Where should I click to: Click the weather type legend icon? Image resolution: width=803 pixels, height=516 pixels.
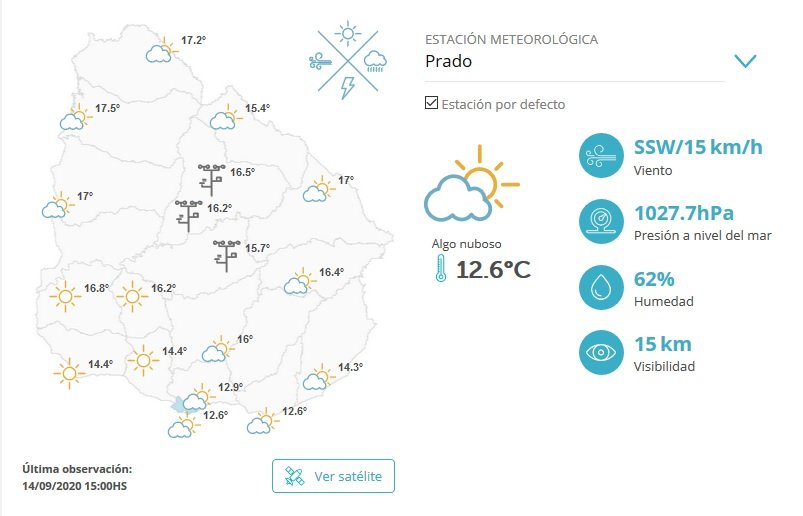point(348,60)
